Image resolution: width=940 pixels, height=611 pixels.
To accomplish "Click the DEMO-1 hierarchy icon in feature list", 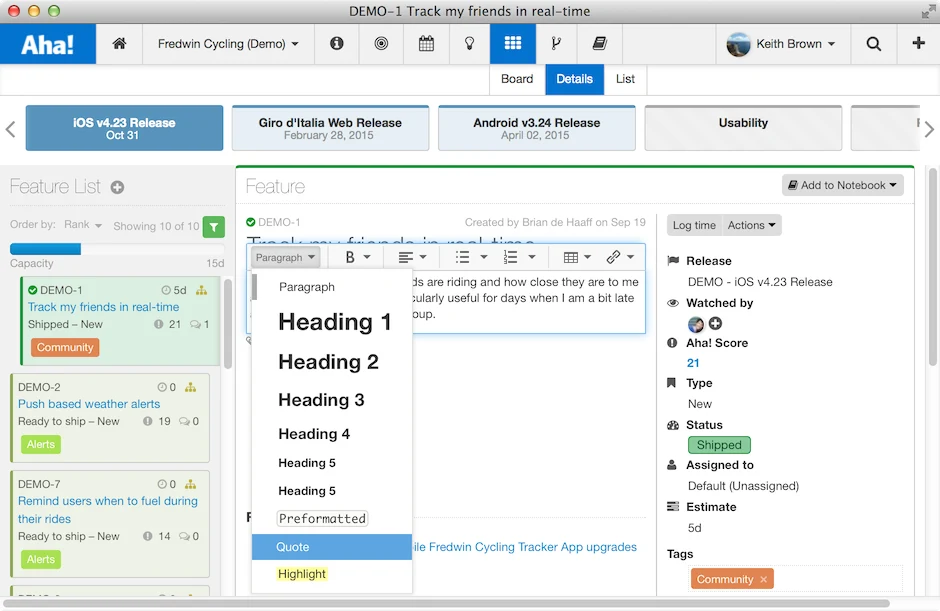I will click(201, 290).
